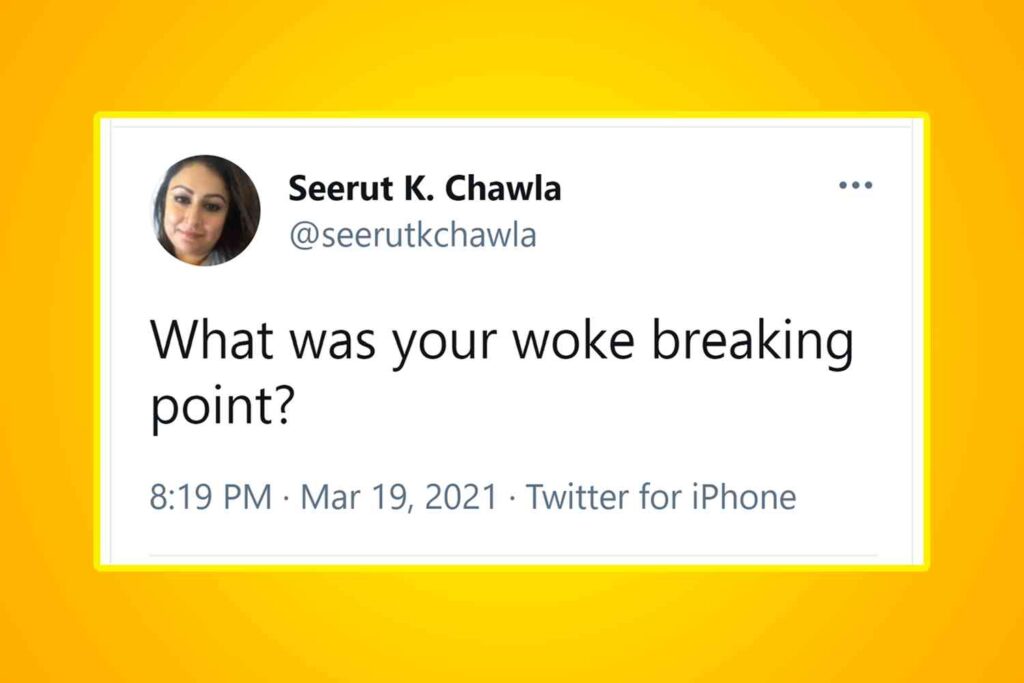This screenshot has width=1024, height=683.
Task: Click the divider line below the timestamp
Action: (512, 555)
